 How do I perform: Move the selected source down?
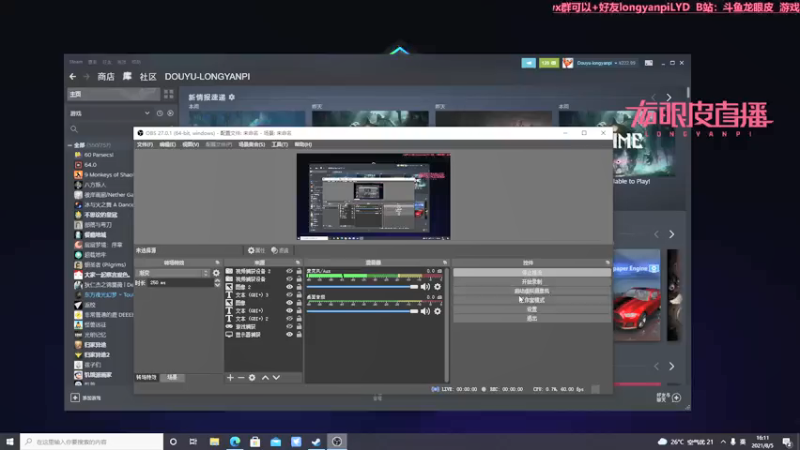(276, 378)
